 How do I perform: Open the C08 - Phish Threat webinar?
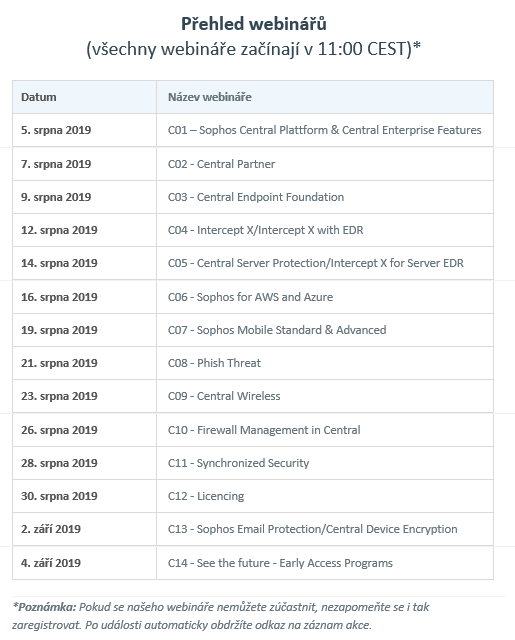[214, 363]
